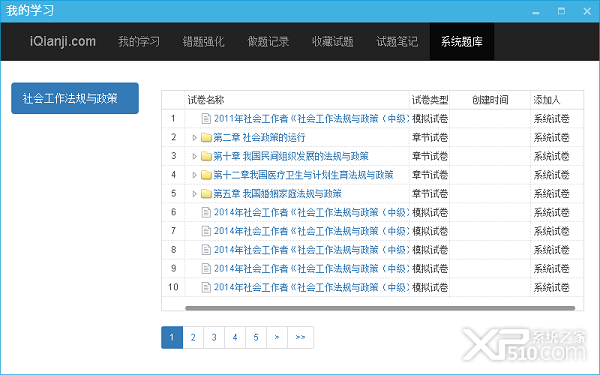Expand the 第五章 chapter tree arrow

[x=194, y=194]
